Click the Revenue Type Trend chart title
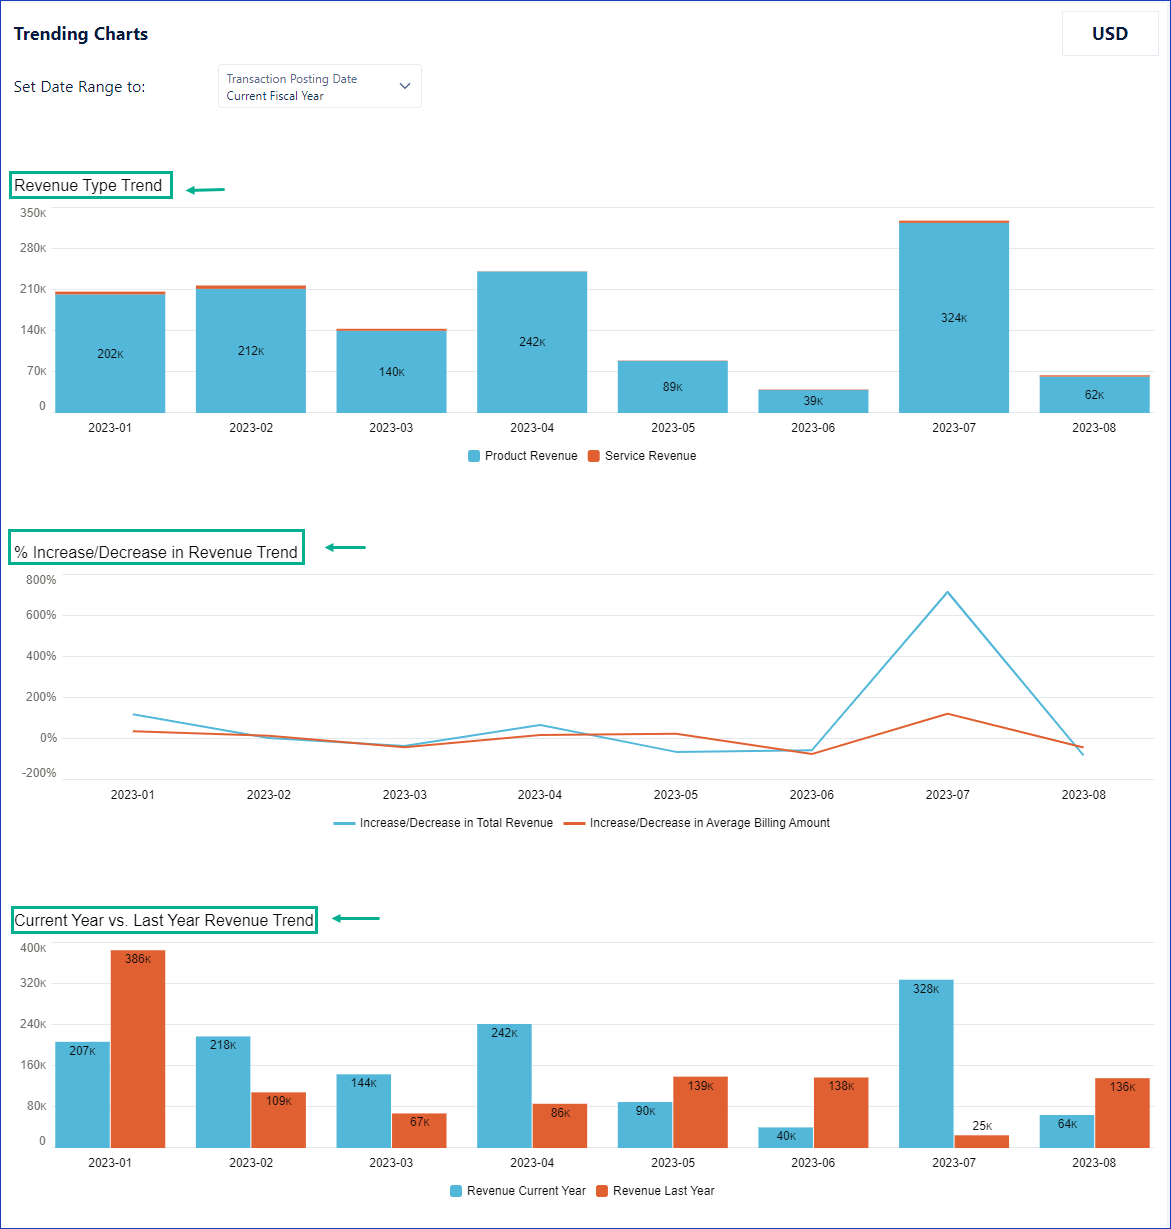 tap(88, 185)
